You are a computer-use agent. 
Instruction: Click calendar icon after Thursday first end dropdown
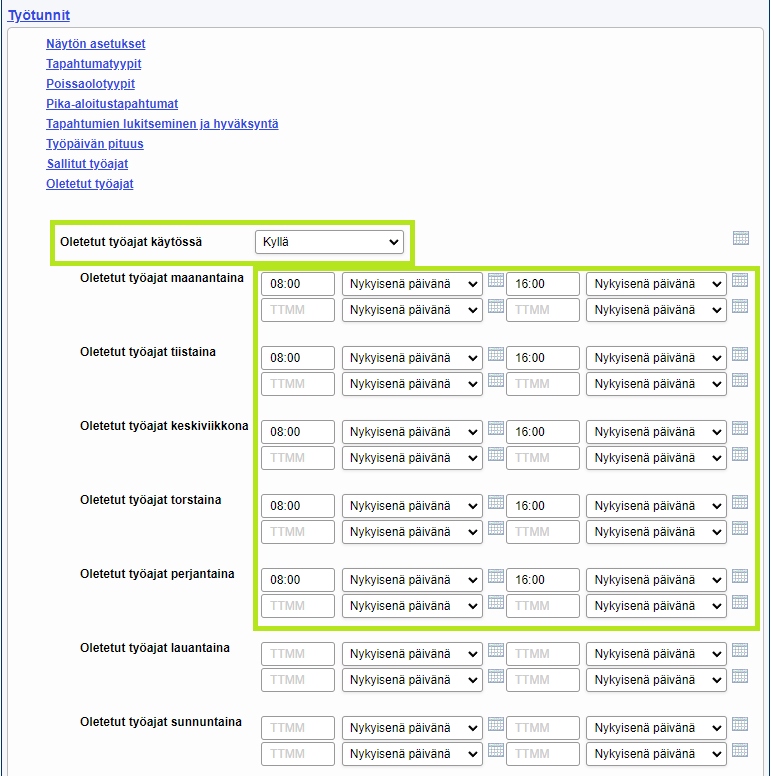click(740, 502)
